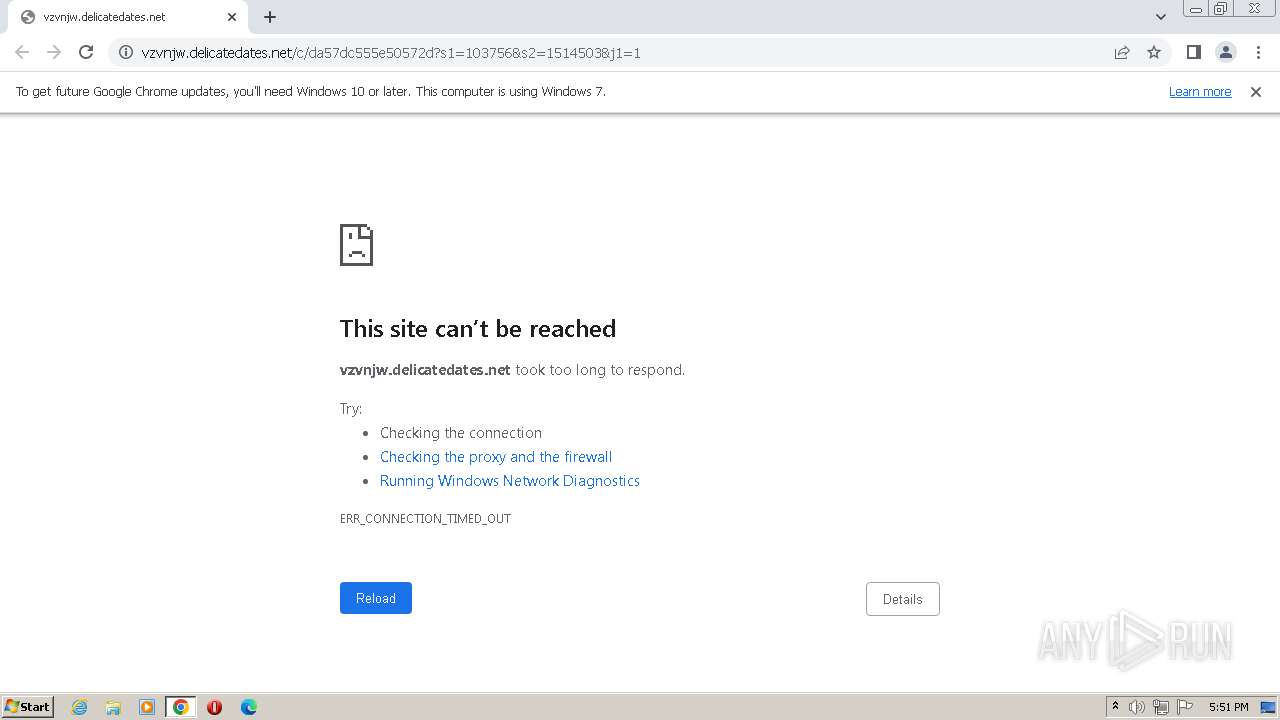Open the Chrome profile avatar
This screenshot has width=1280, height=720.
pos(1225,52)
